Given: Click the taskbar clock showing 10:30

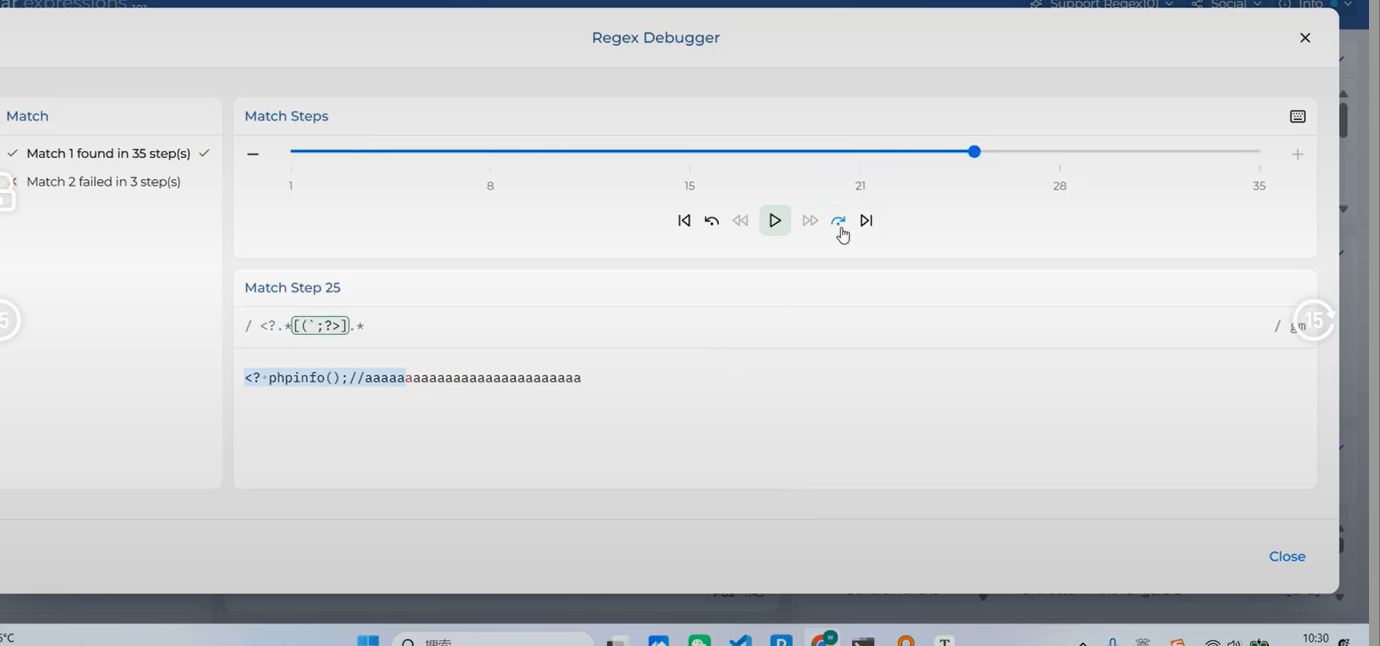Looking at the screenshot, I should pos(1316,638).
